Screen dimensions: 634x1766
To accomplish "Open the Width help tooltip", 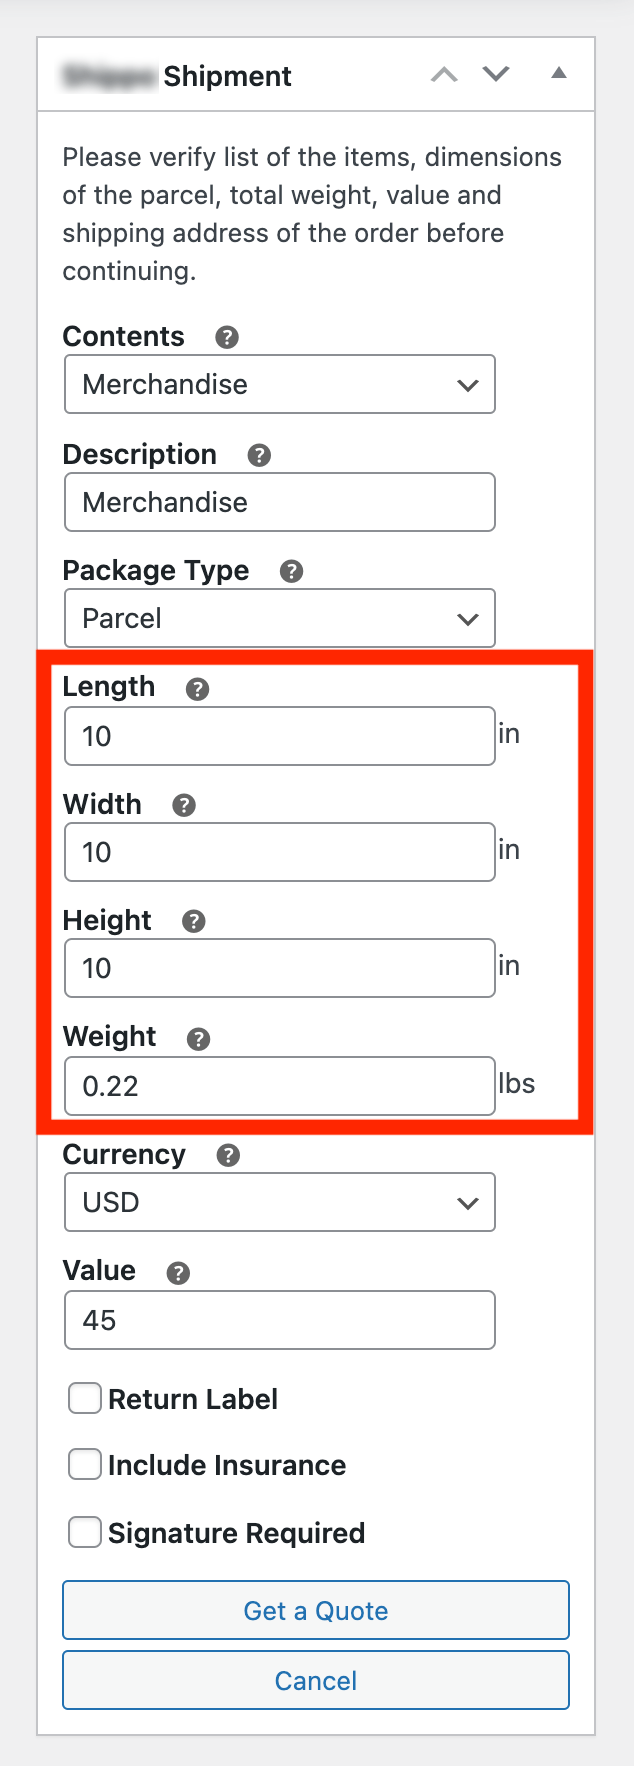I will click(x=183, y=804).
